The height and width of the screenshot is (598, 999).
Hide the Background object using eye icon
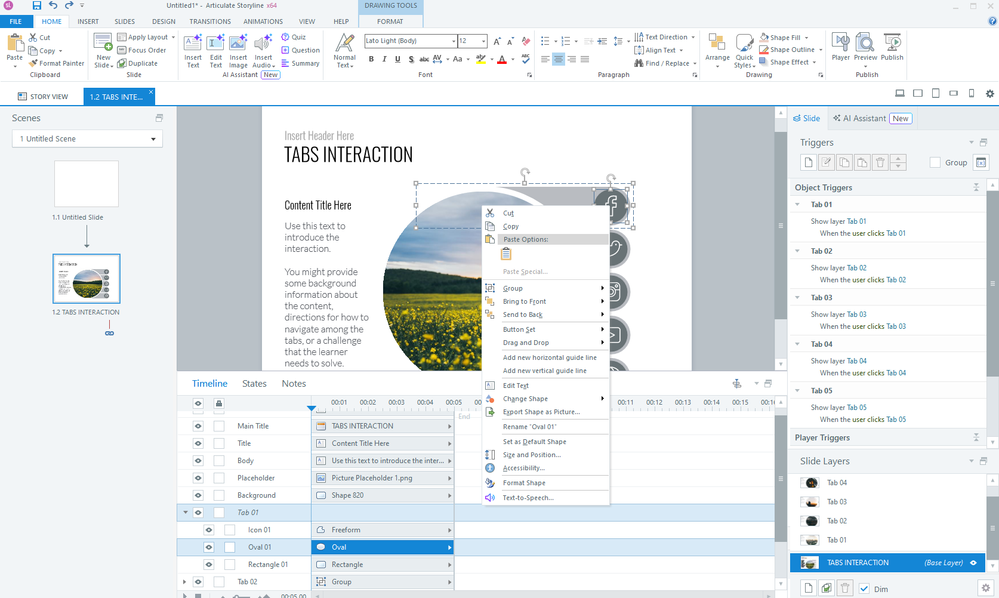pos(198,495)
